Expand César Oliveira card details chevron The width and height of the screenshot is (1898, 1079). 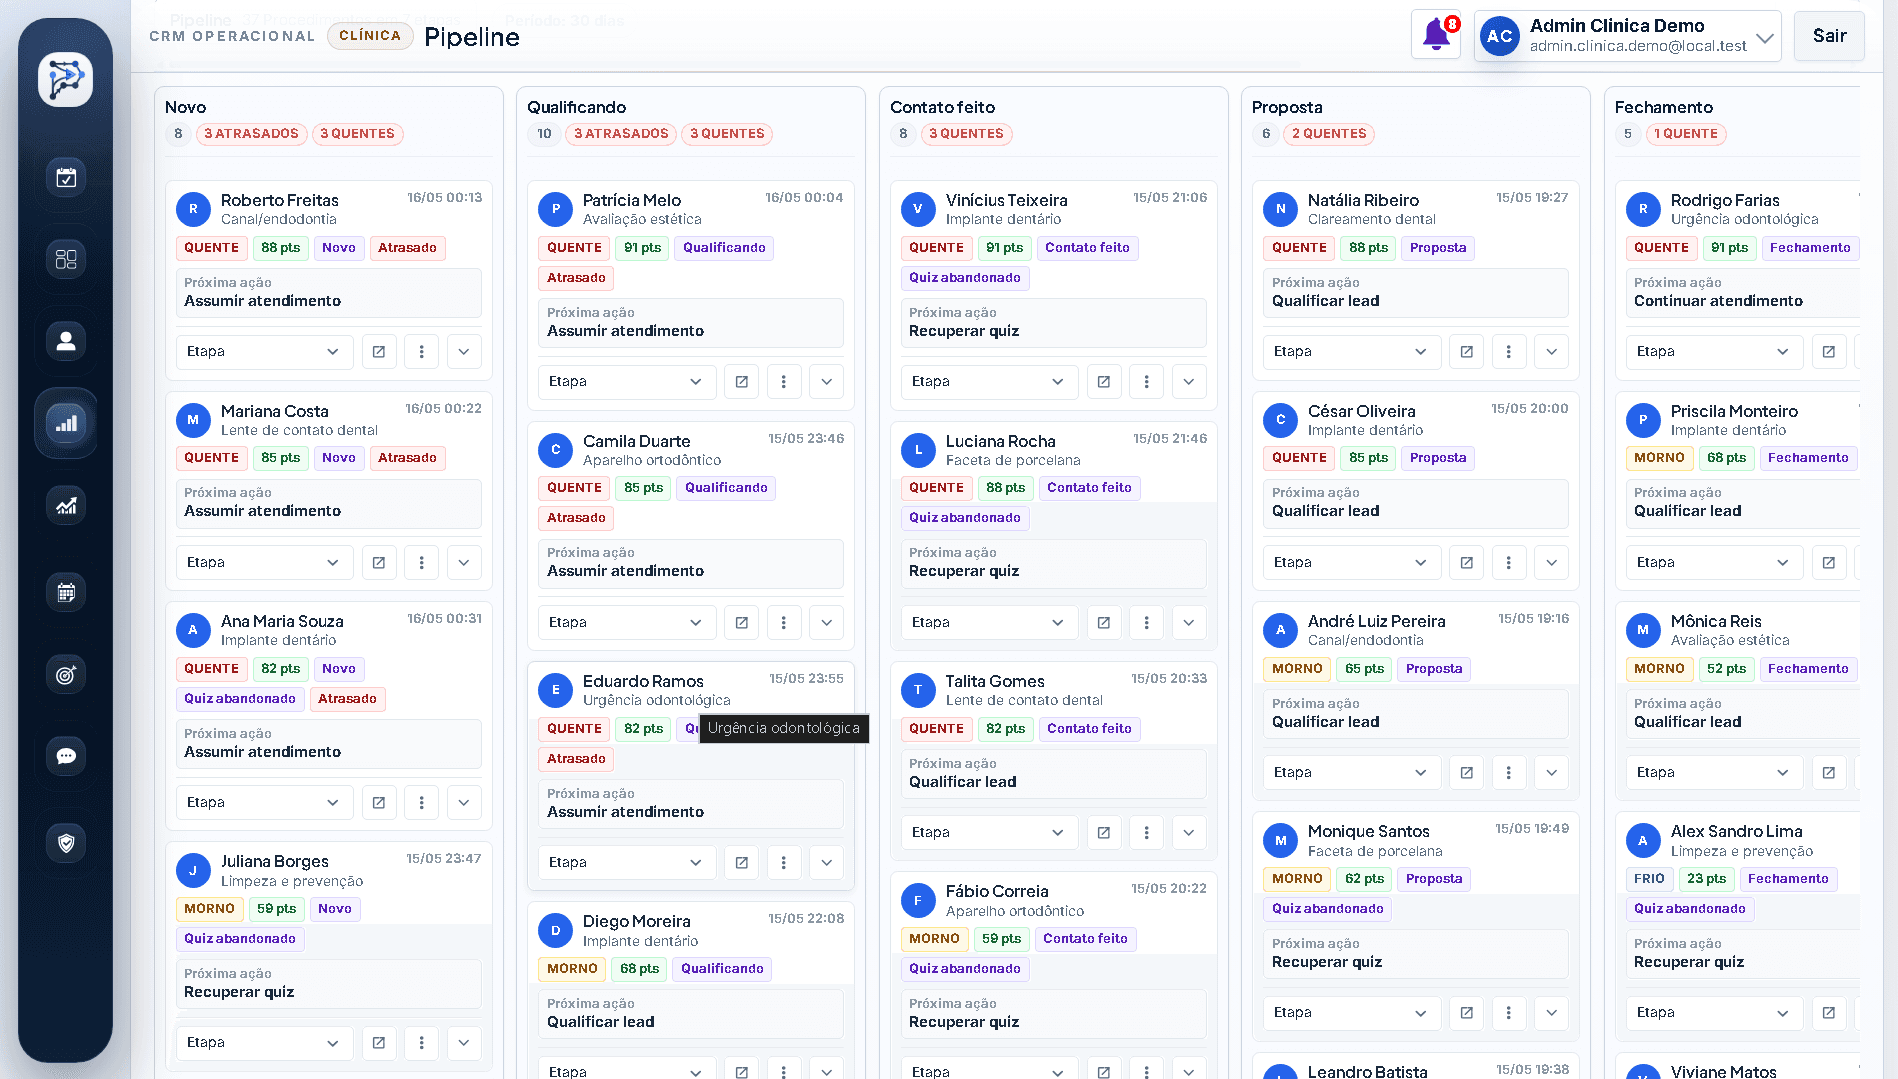tap(1552, 563)
